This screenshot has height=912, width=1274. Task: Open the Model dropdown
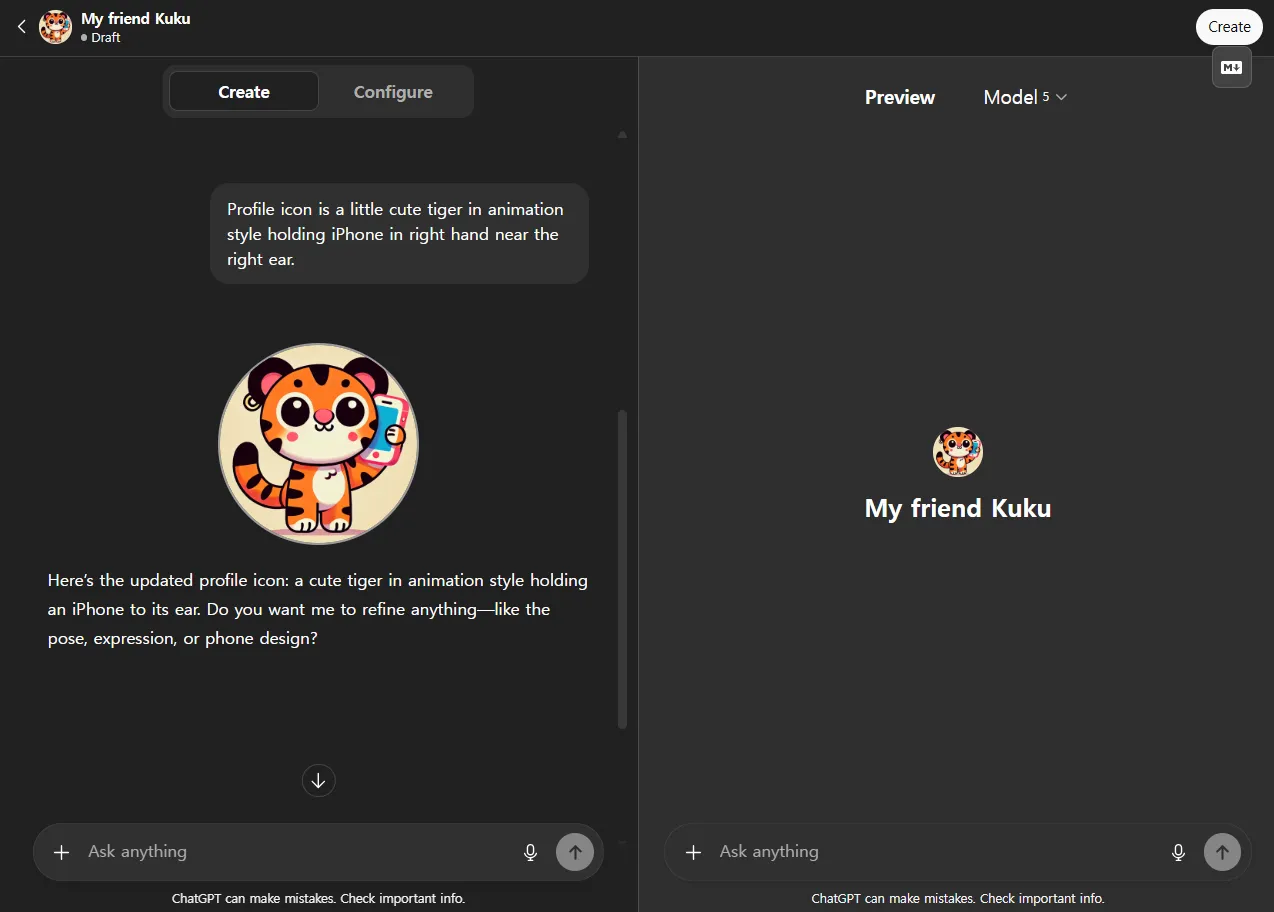pos(1025,97)
